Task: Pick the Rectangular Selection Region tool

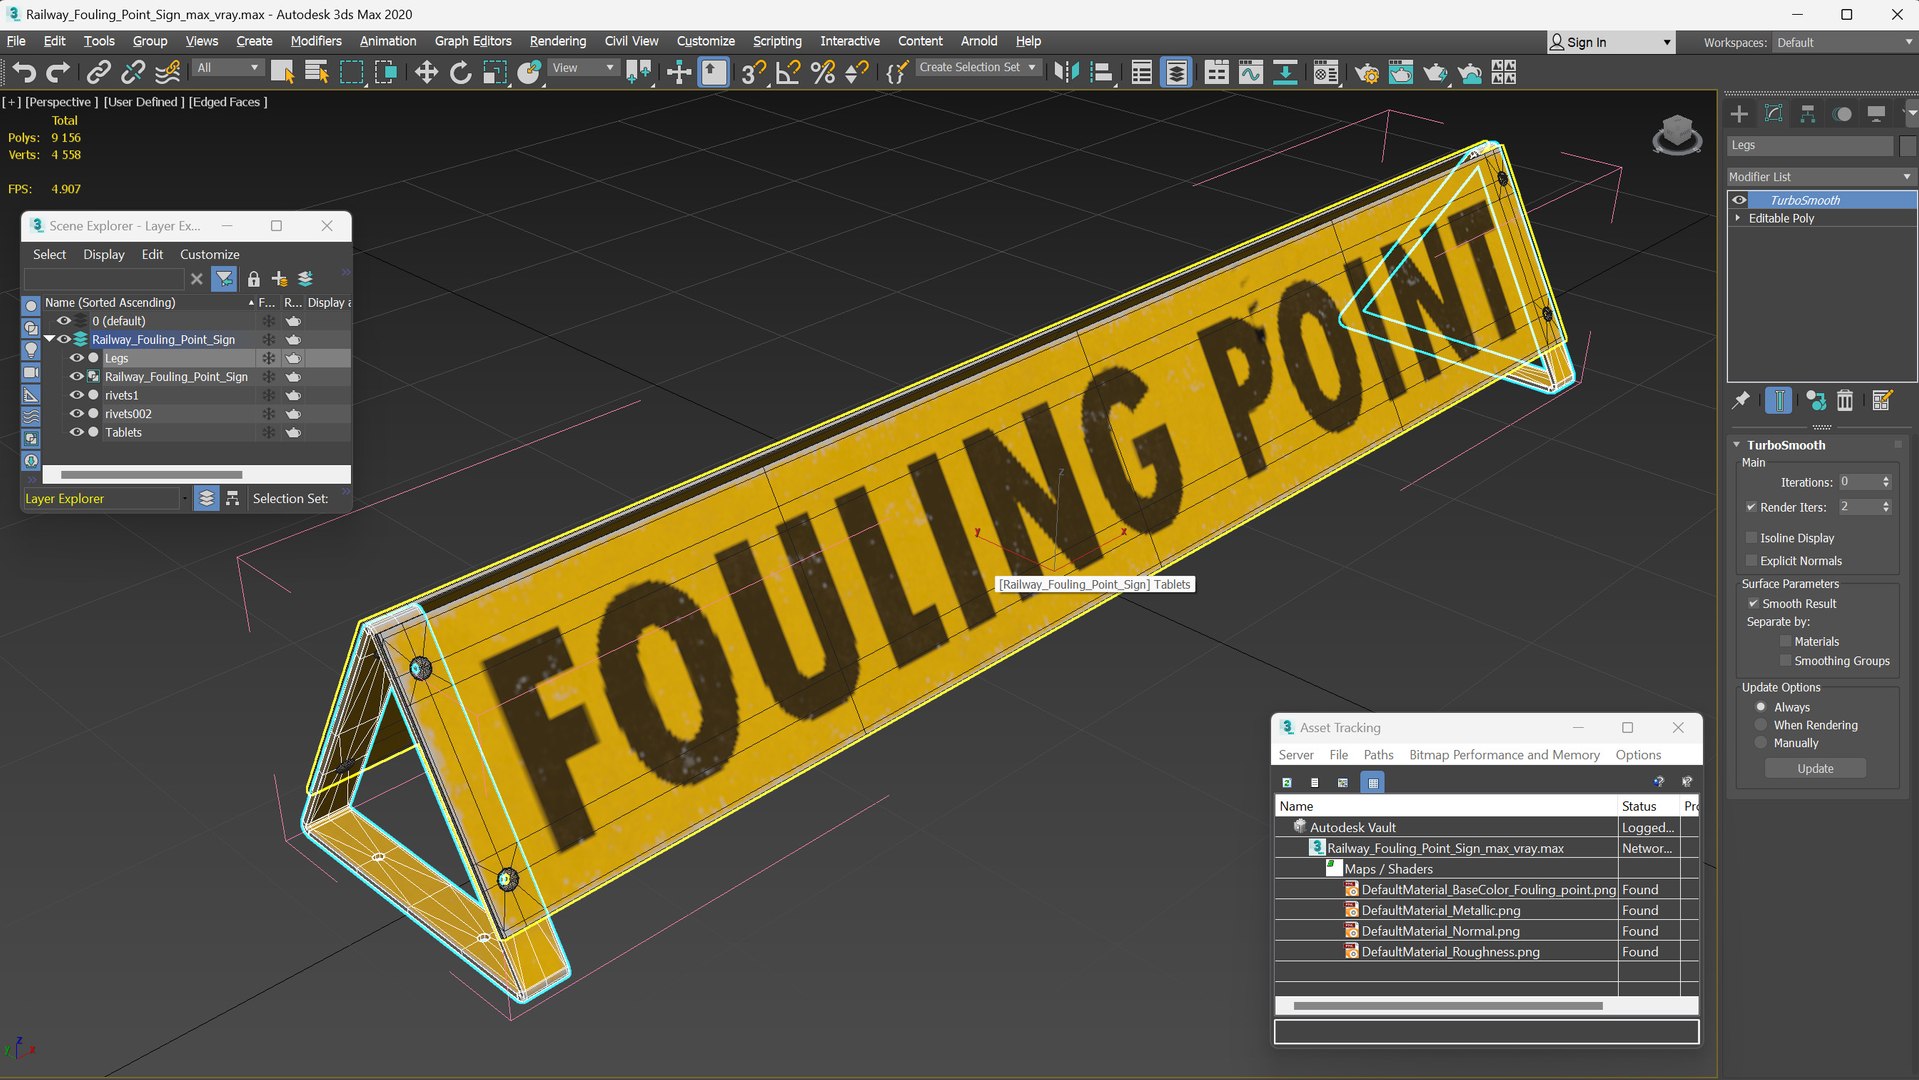Action: [351, 71]
